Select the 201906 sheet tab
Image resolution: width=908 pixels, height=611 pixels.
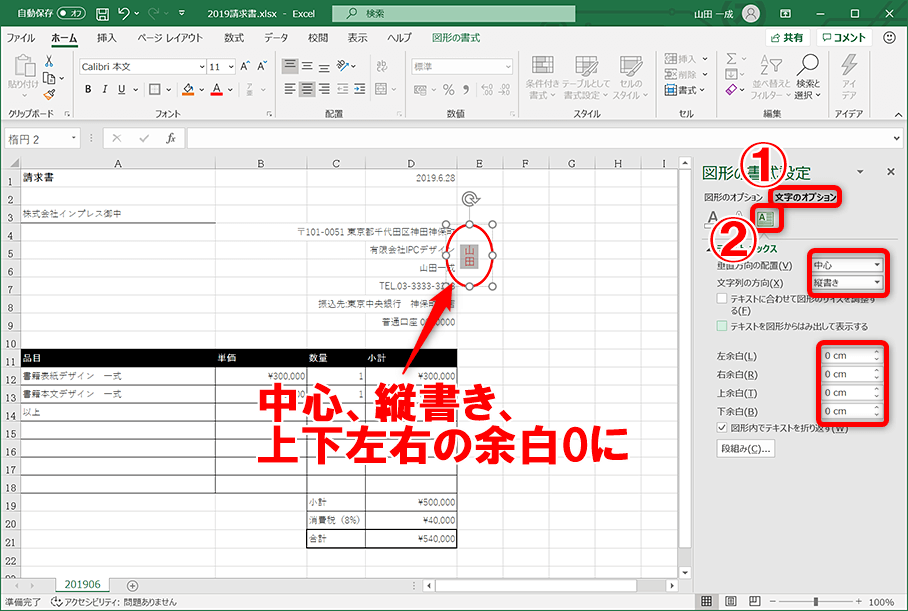(82, 584)
